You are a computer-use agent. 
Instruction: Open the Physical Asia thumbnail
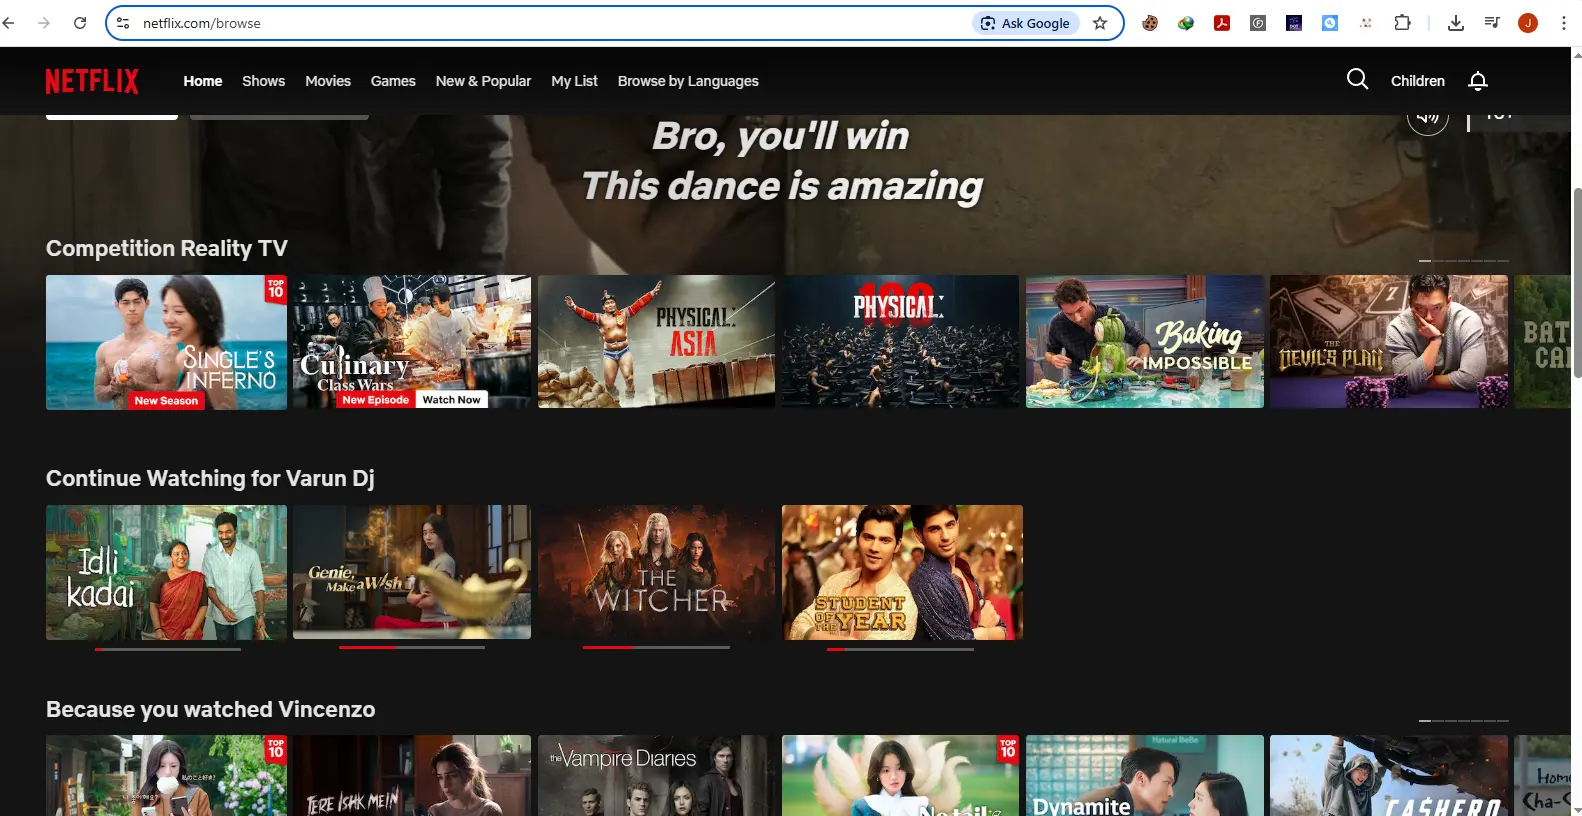point(656,342)
